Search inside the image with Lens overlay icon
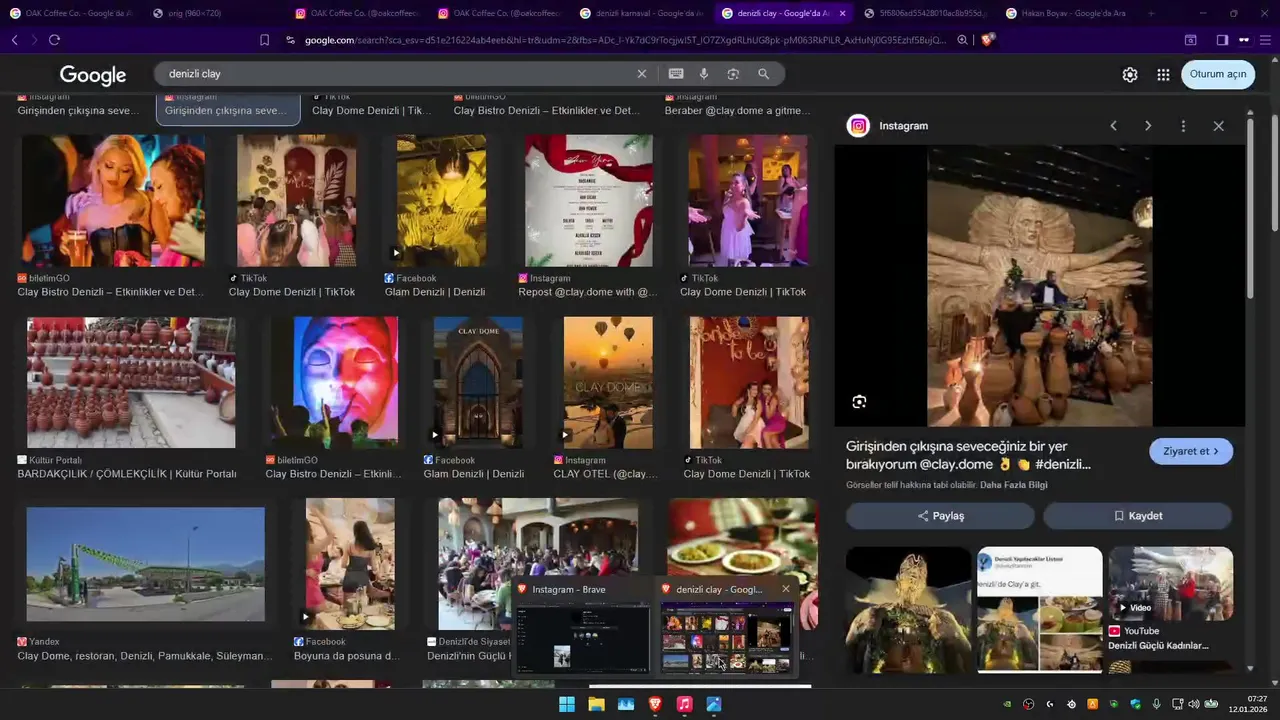The image size is (1280, 720). (x=859, y=402)
